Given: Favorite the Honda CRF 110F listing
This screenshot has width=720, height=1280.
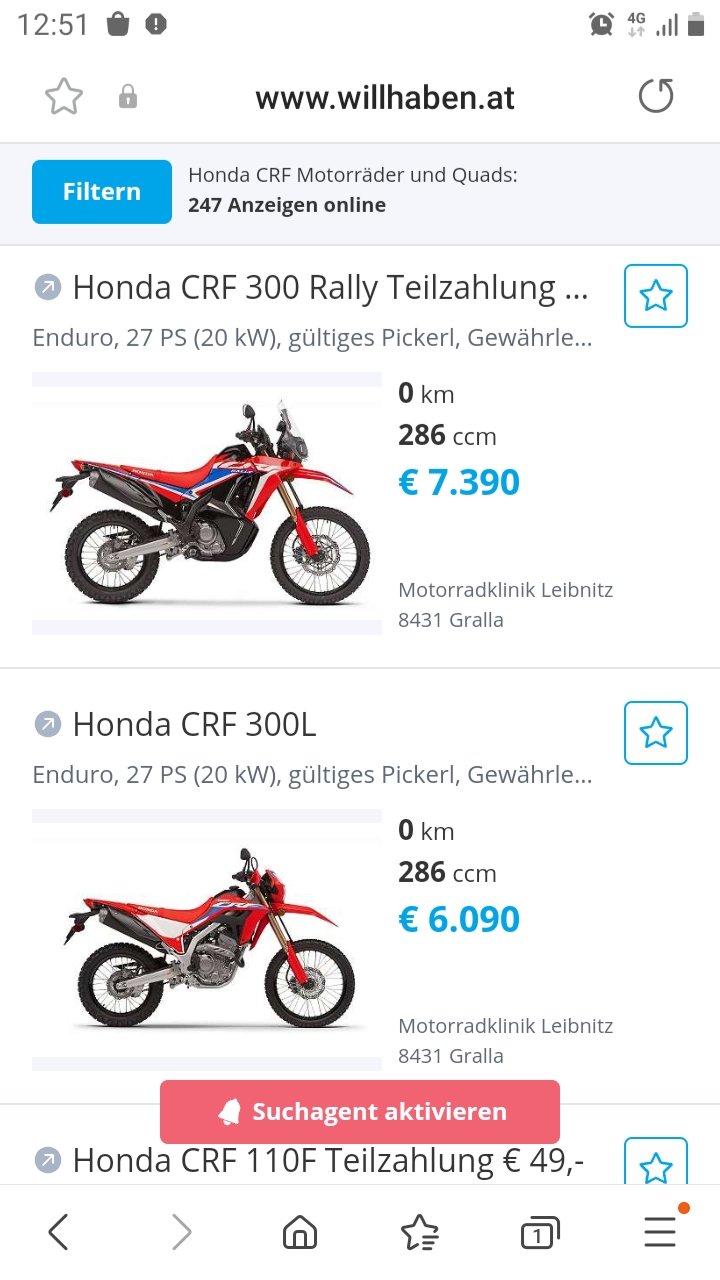Looking at the screenshot, I should [656, 1164].
